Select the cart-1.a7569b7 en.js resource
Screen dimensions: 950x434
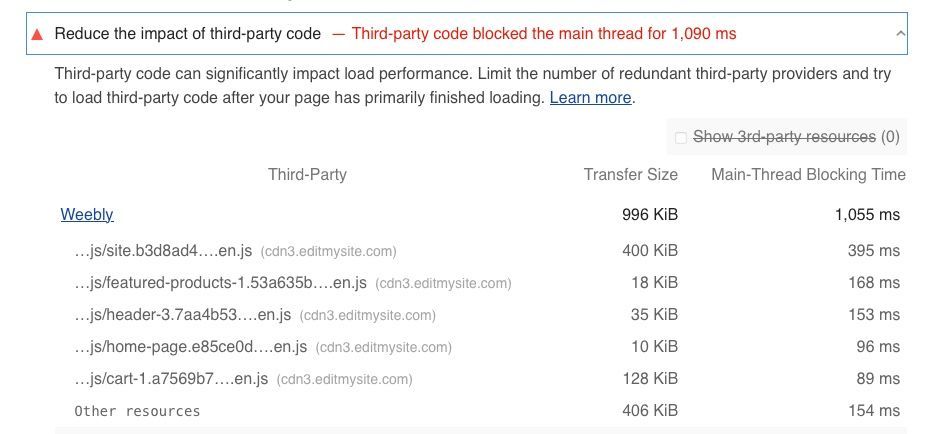point(171,379)
